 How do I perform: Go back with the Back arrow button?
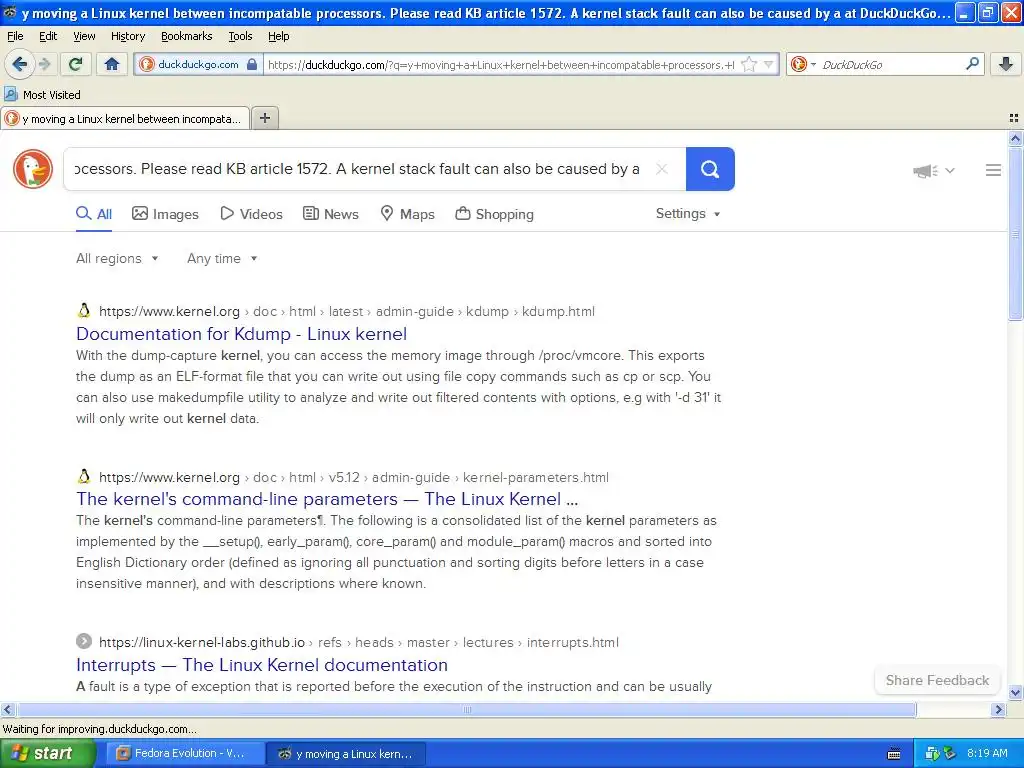point(20,64)
